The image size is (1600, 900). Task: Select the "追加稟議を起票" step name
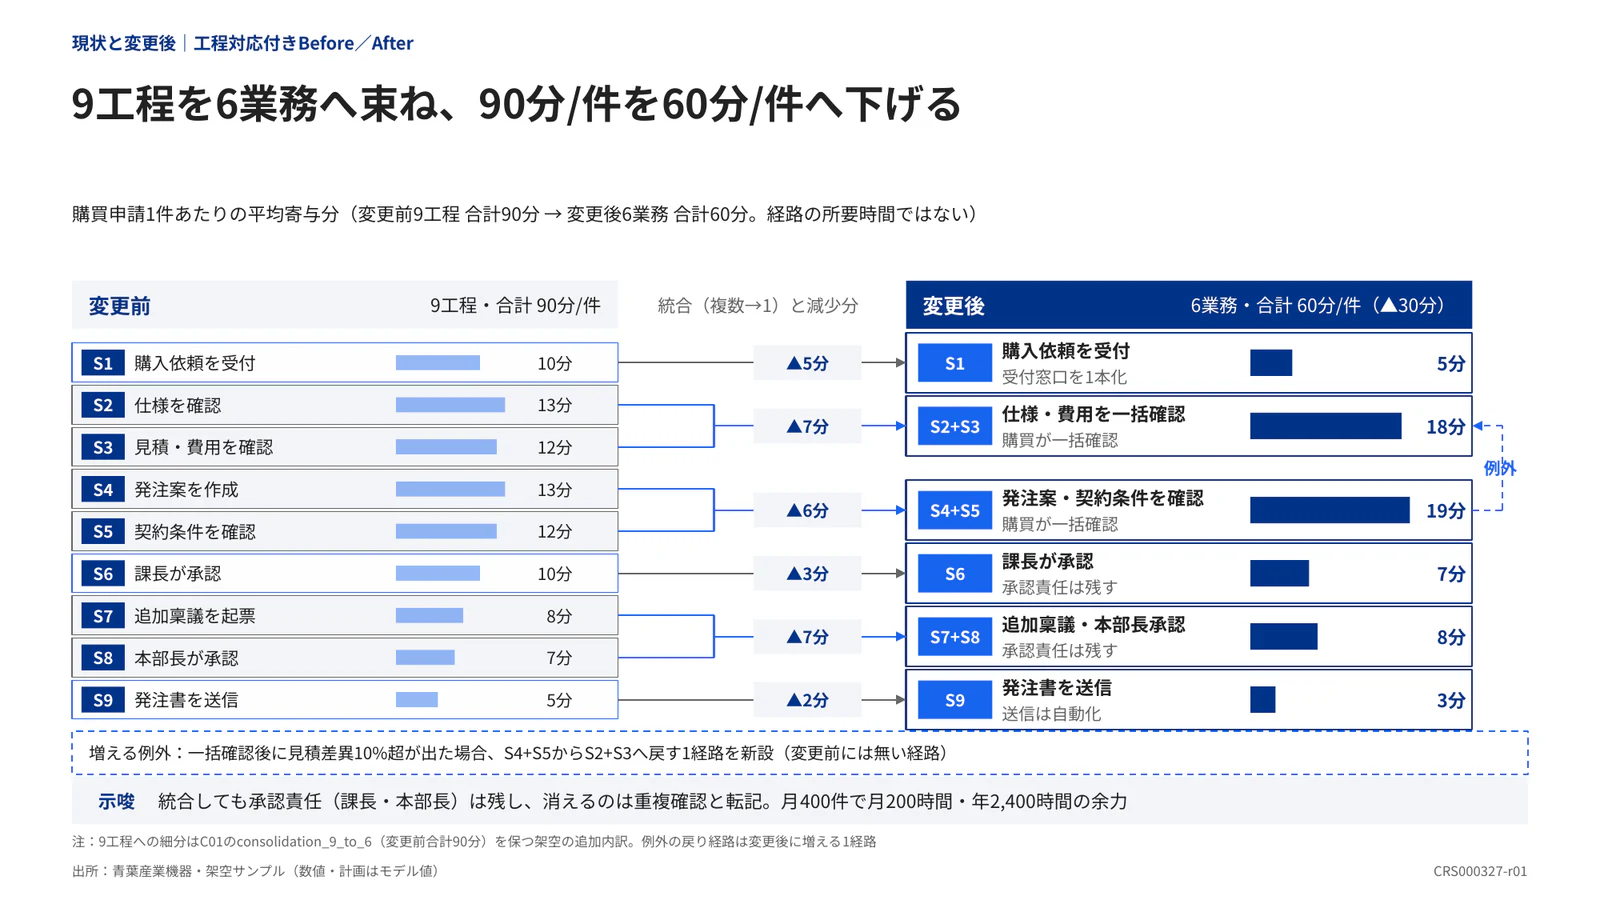click(195, 616)
